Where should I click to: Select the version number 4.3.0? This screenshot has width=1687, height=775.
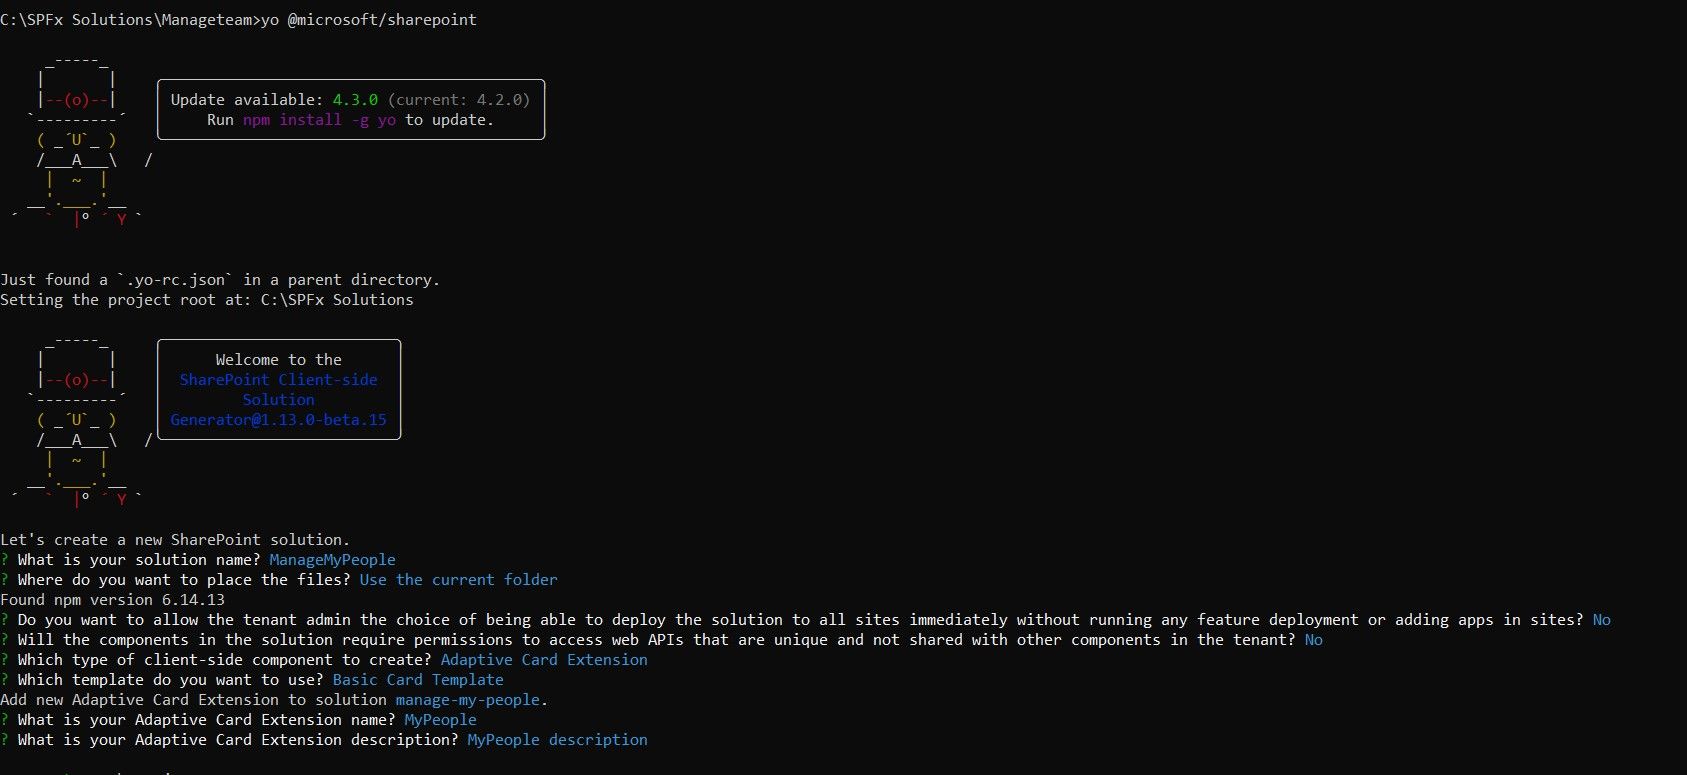click(x=355, y=100)
